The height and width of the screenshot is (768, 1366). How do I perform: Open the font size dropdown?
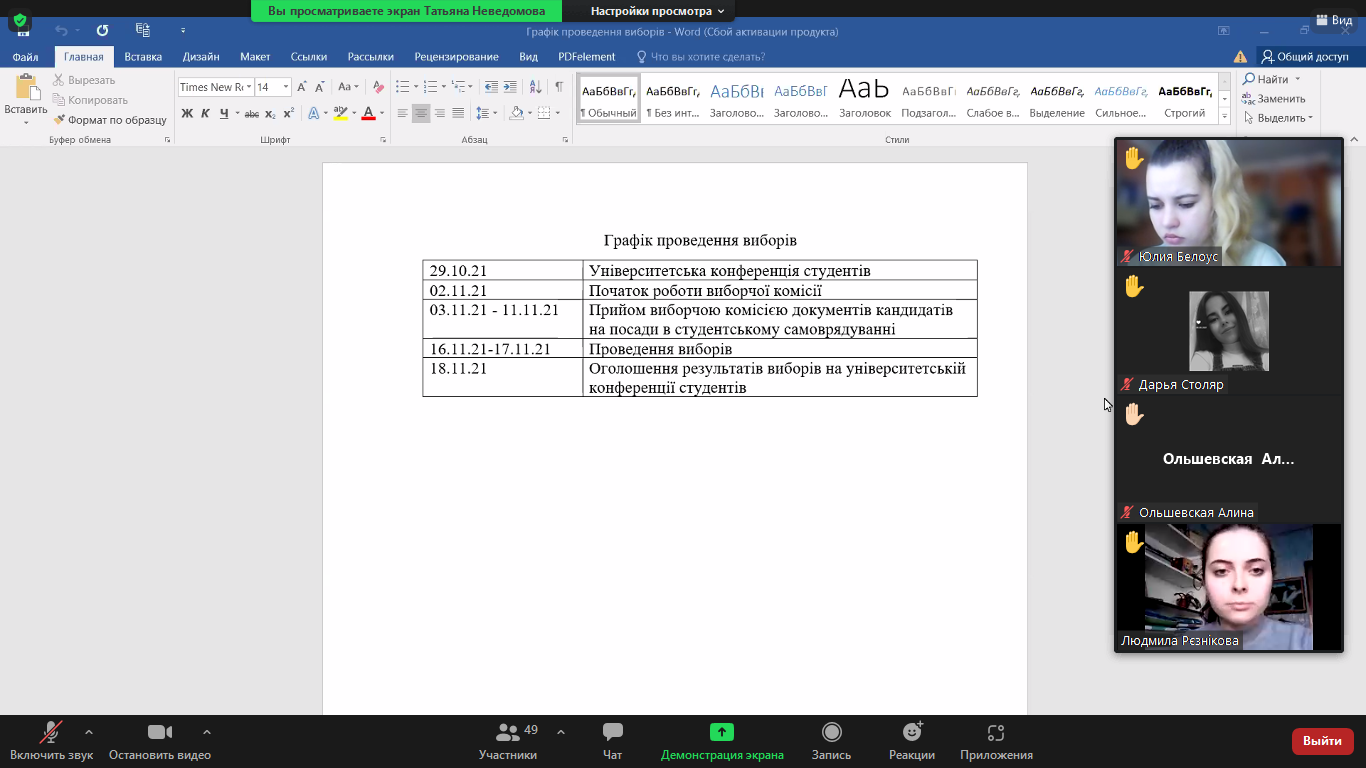coord(286,87)
